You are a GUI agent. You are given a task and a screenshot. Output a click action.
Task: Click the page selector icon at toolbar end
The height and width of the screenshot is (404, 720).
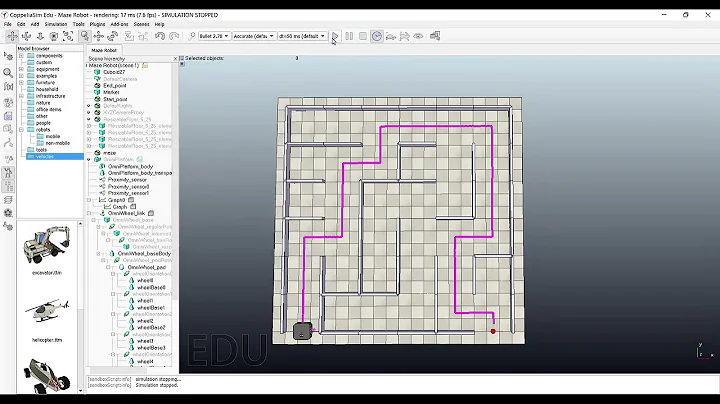tap(435, 36)
